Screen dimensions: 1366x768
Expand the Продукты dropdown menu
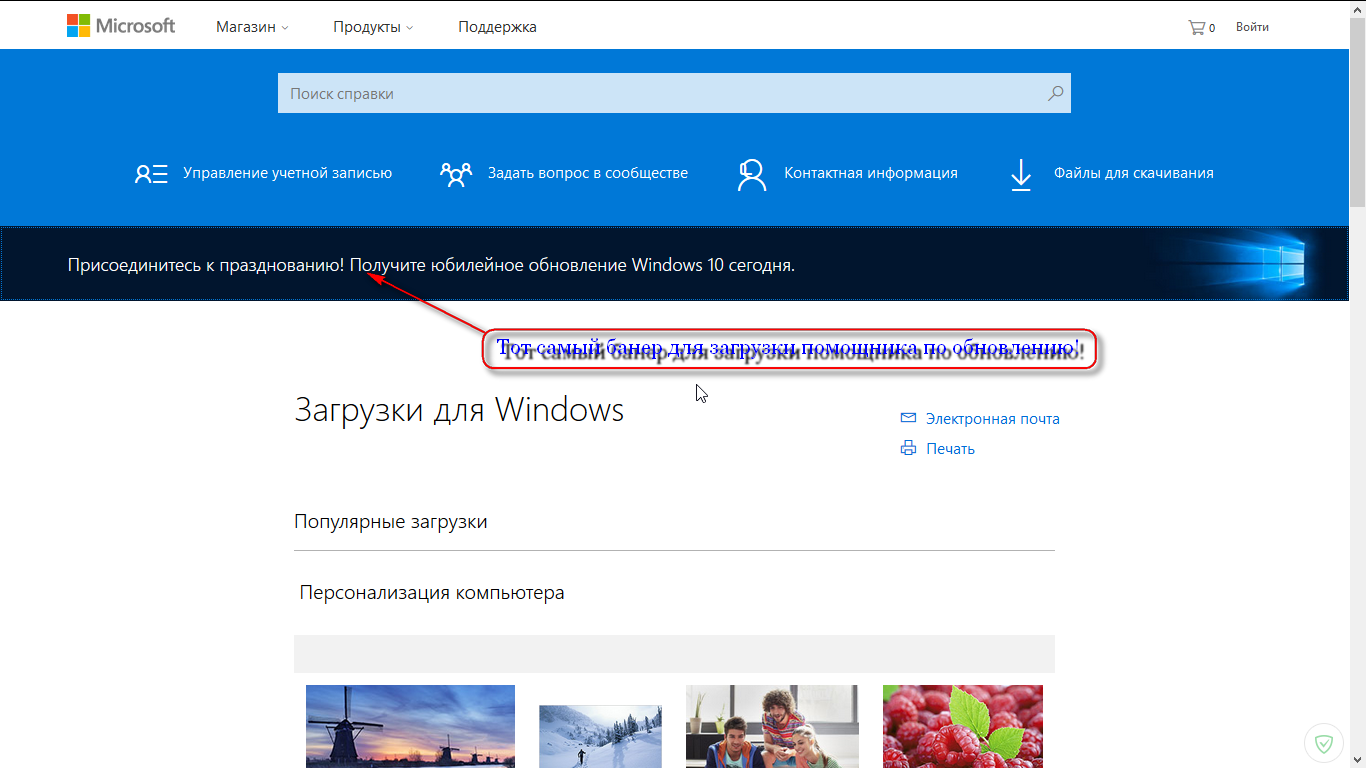coord(373,27)
